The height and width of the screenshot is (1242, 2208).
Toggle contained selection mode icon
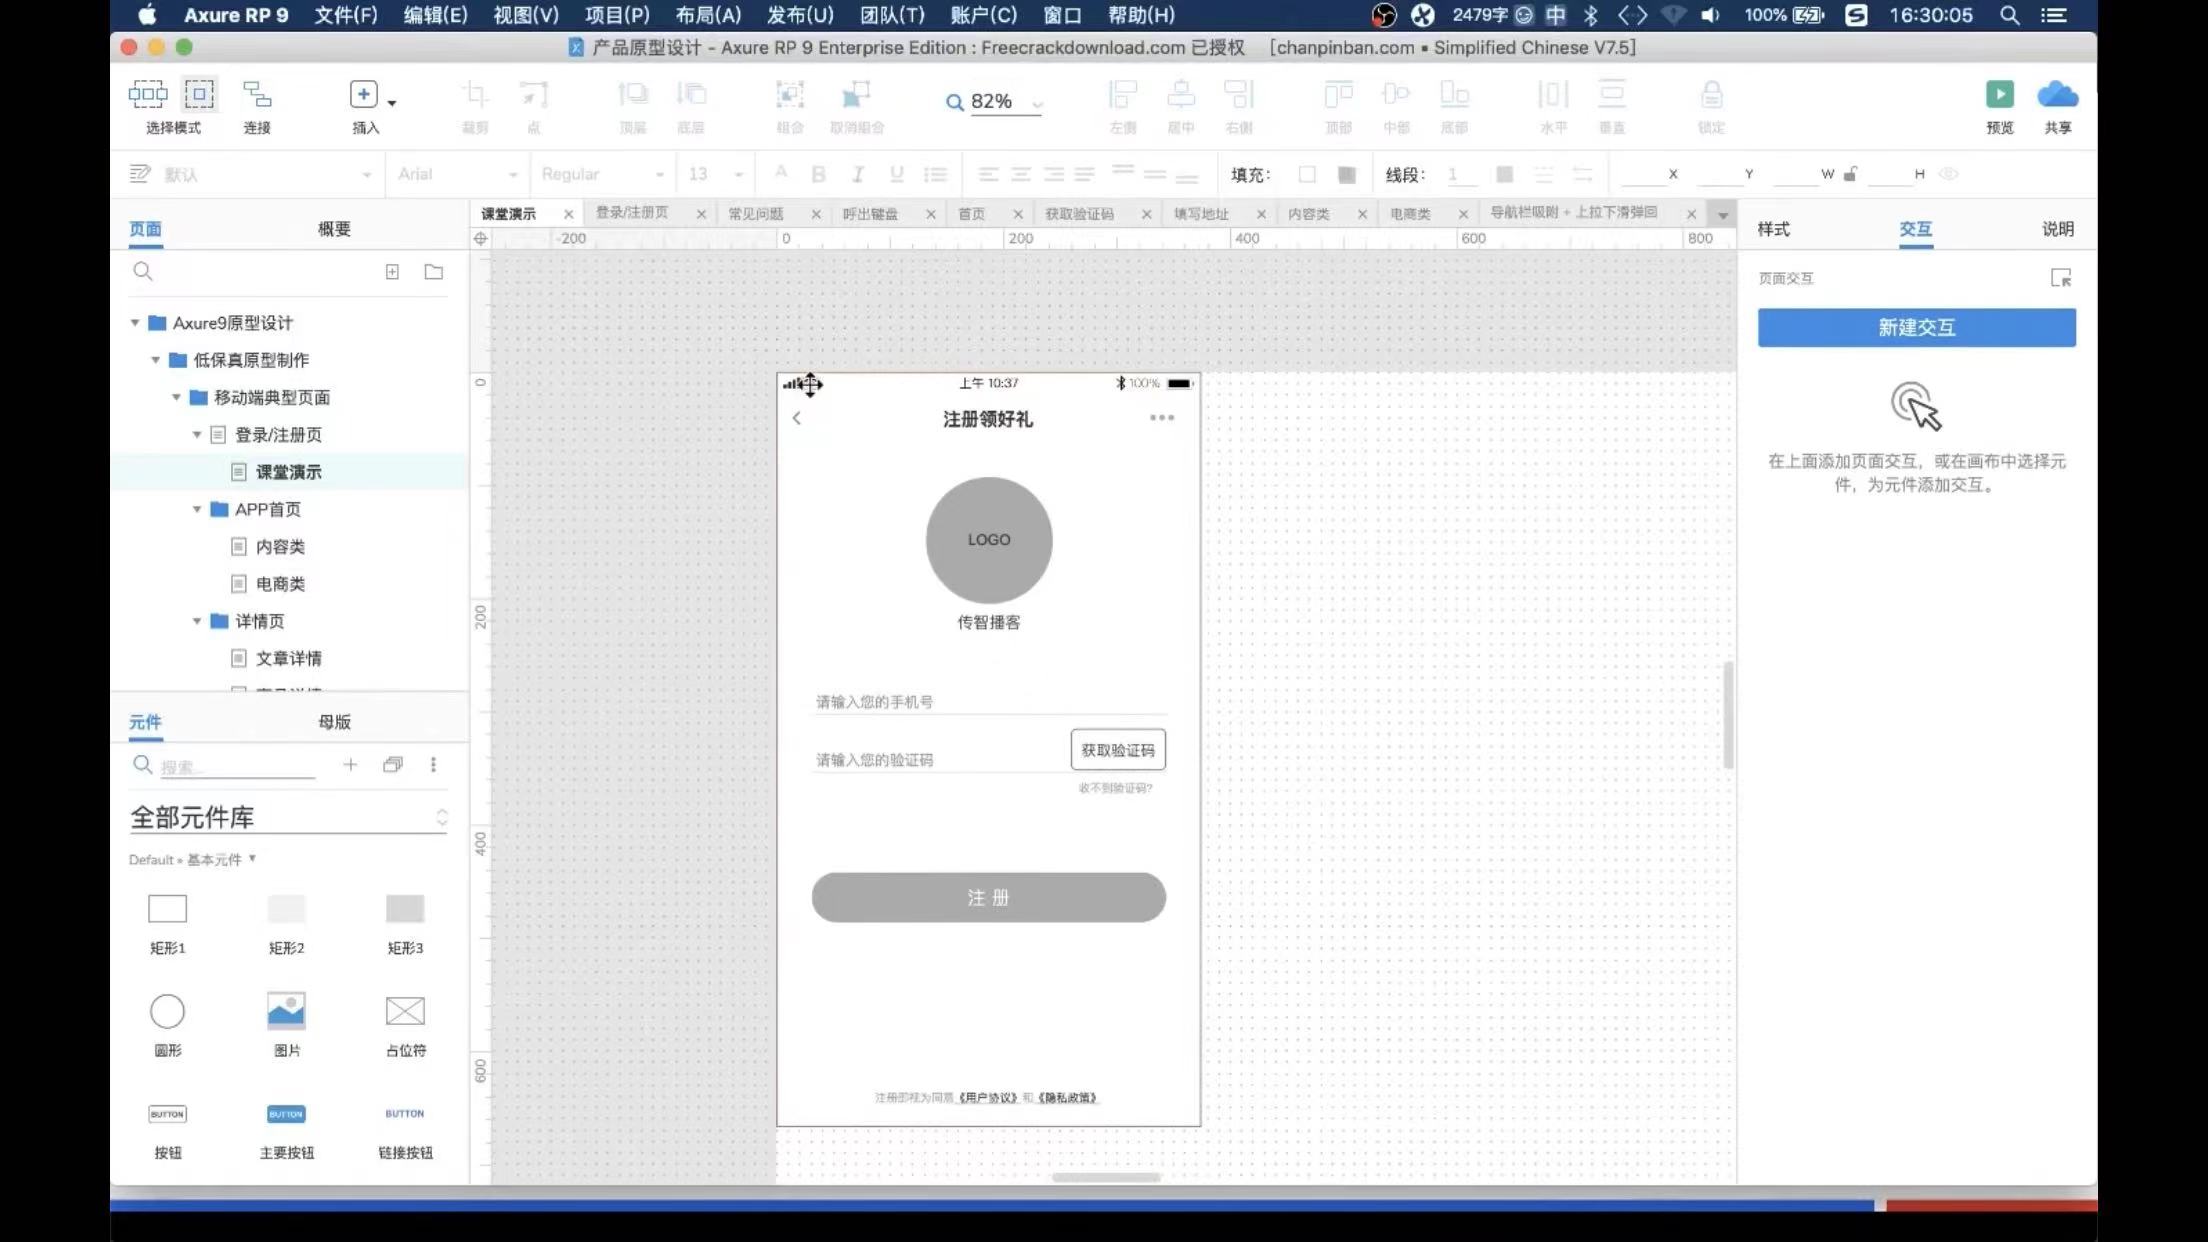(199, 95)
